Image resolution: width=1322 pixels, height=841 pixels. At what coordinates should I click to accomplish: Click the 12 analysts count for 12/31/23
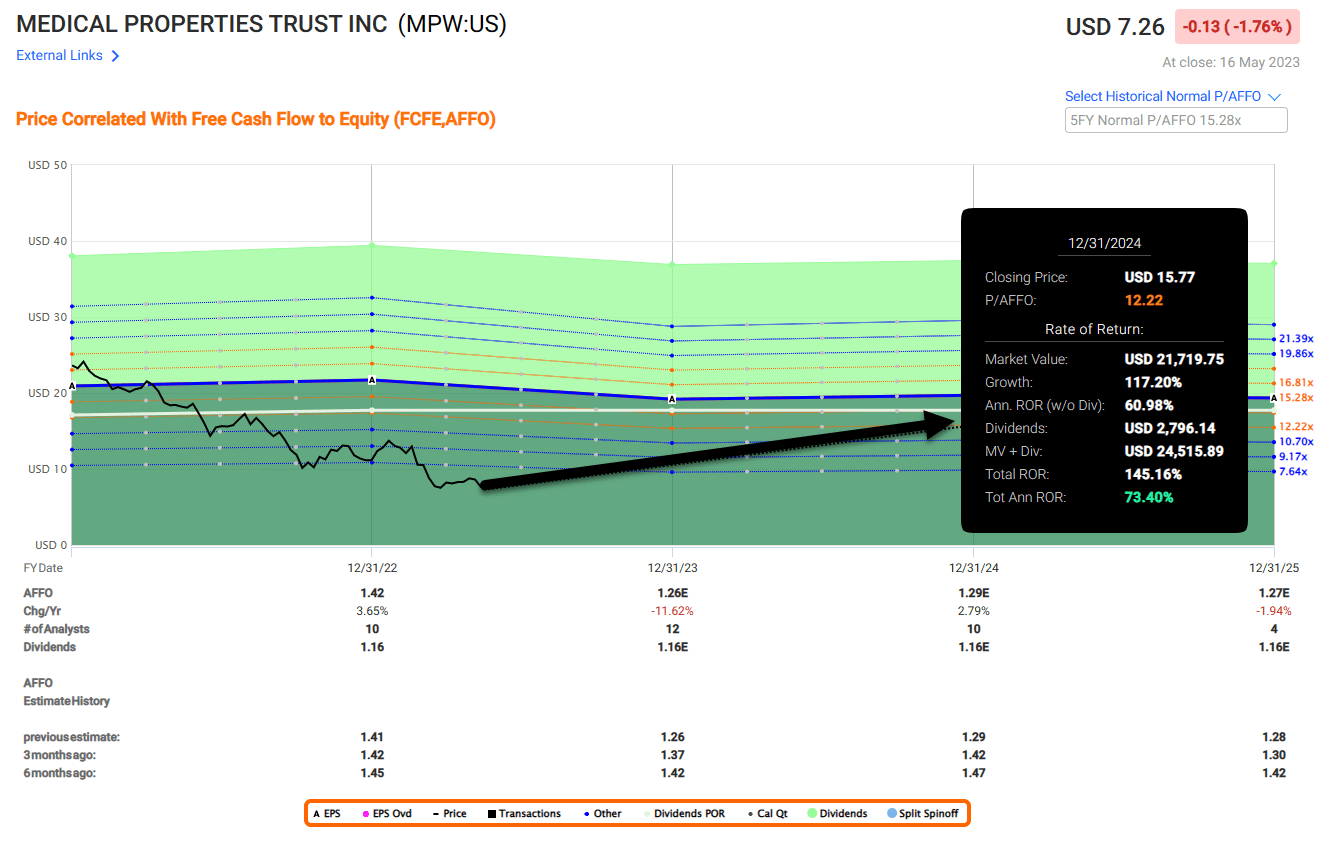[x=673, y=629]
